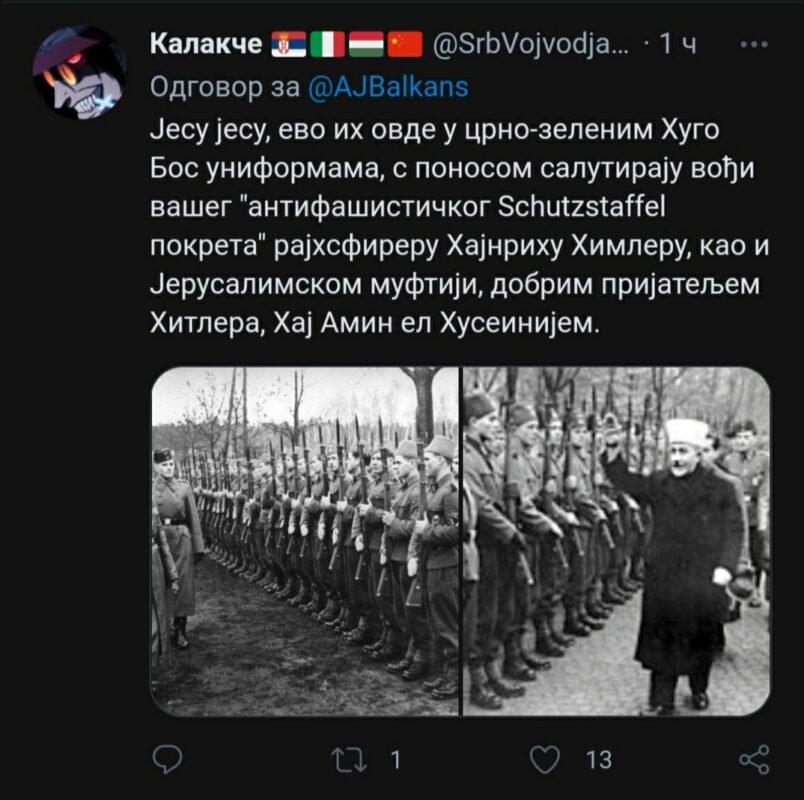Open the tweet by clicking its text body

tap(459, 226)
